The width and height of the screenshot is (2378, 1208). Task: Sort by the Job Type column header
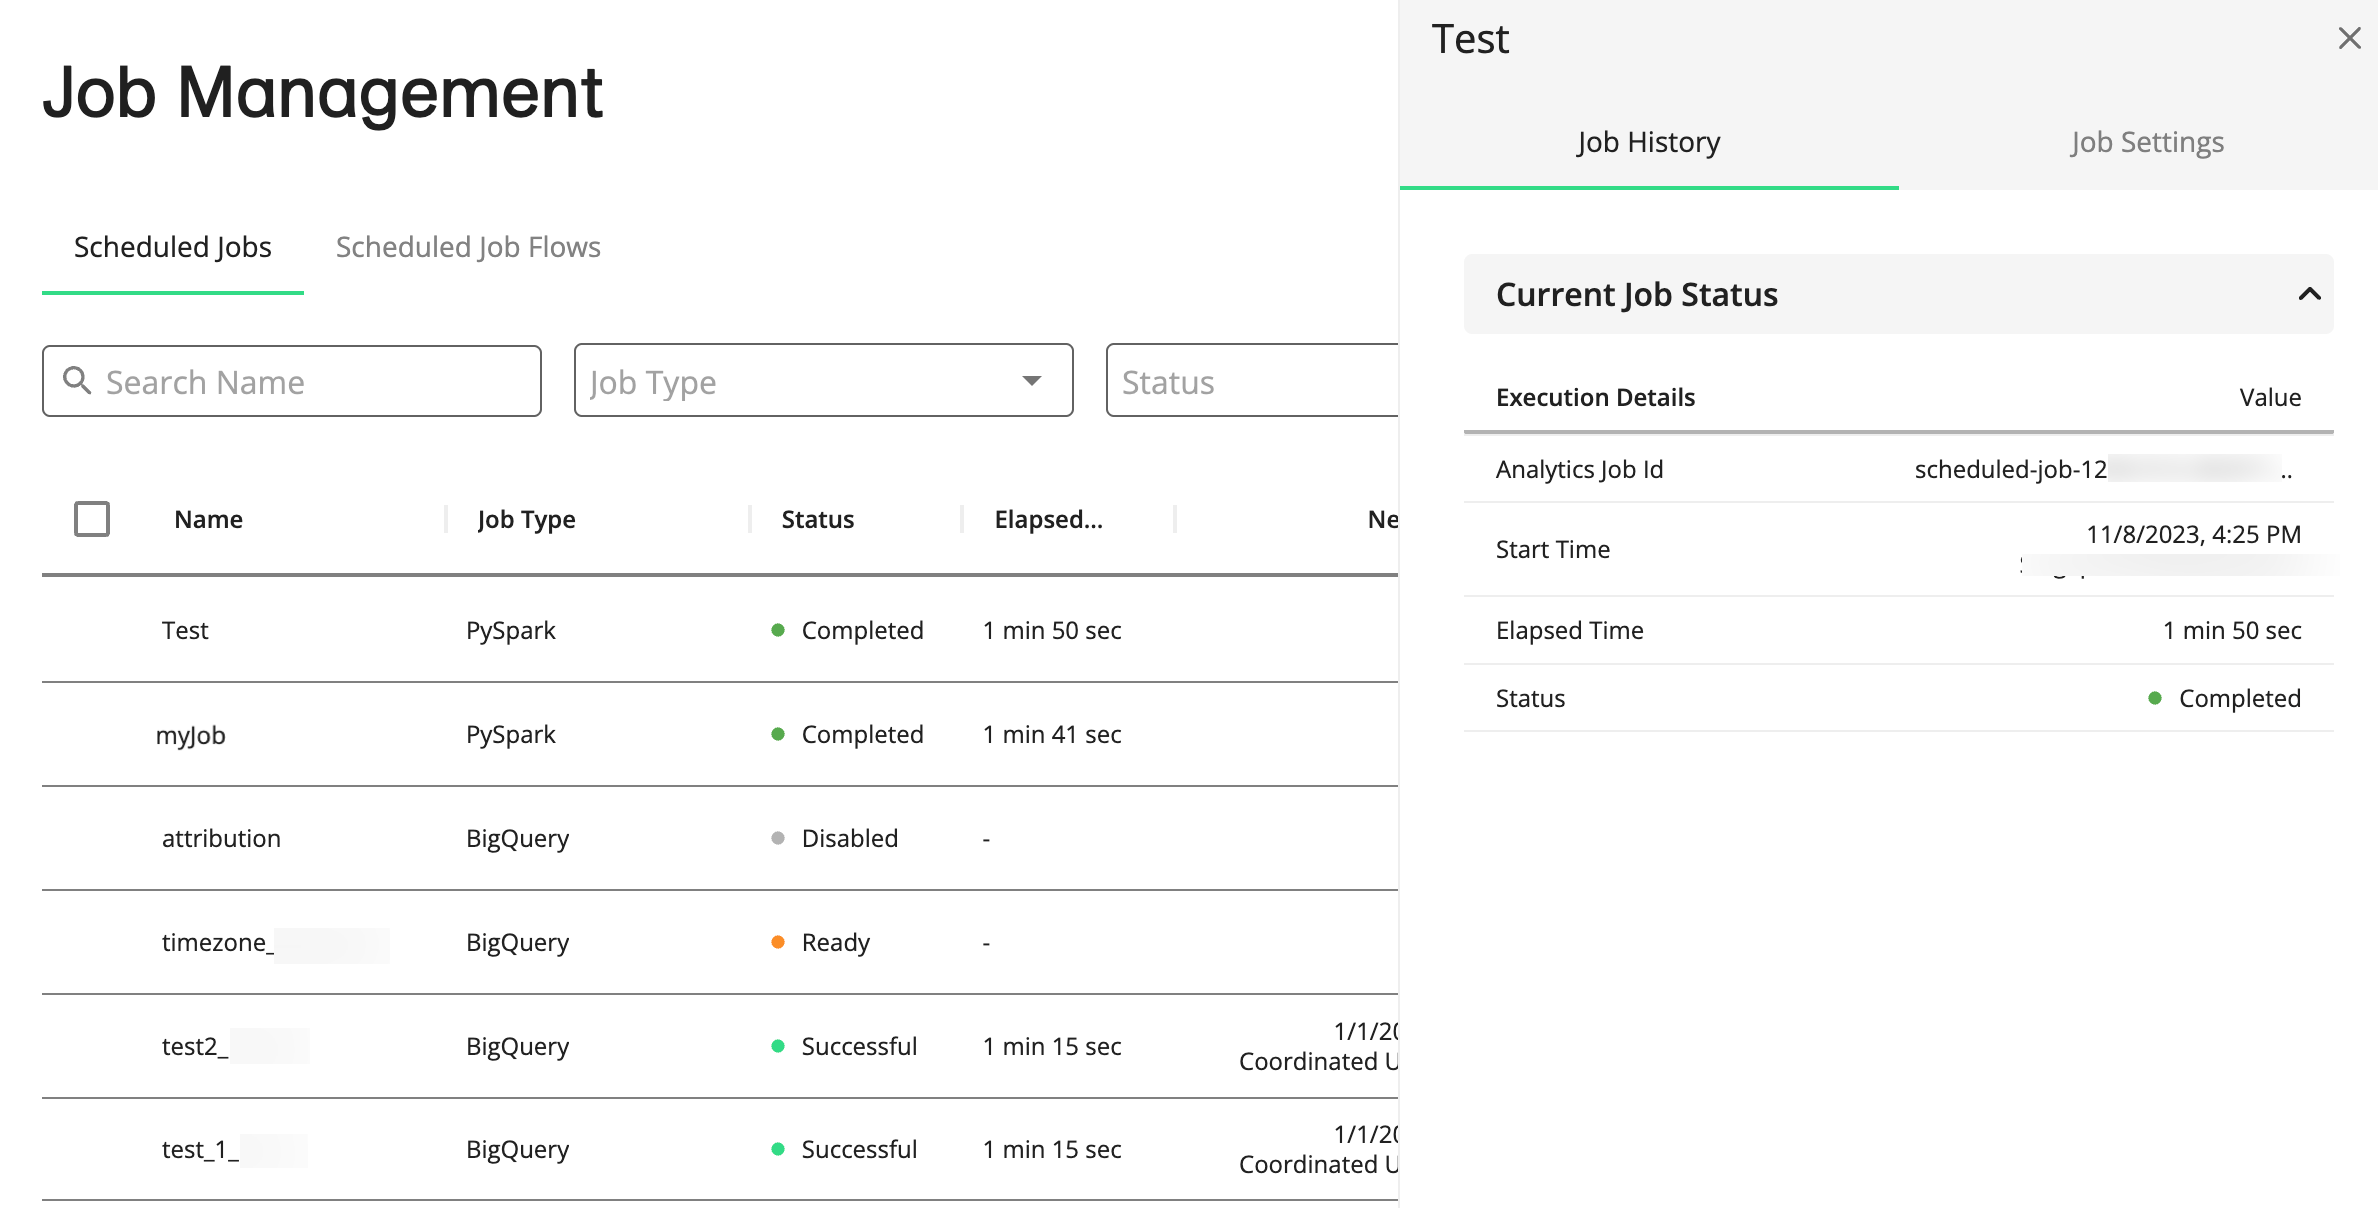(526, 519)
